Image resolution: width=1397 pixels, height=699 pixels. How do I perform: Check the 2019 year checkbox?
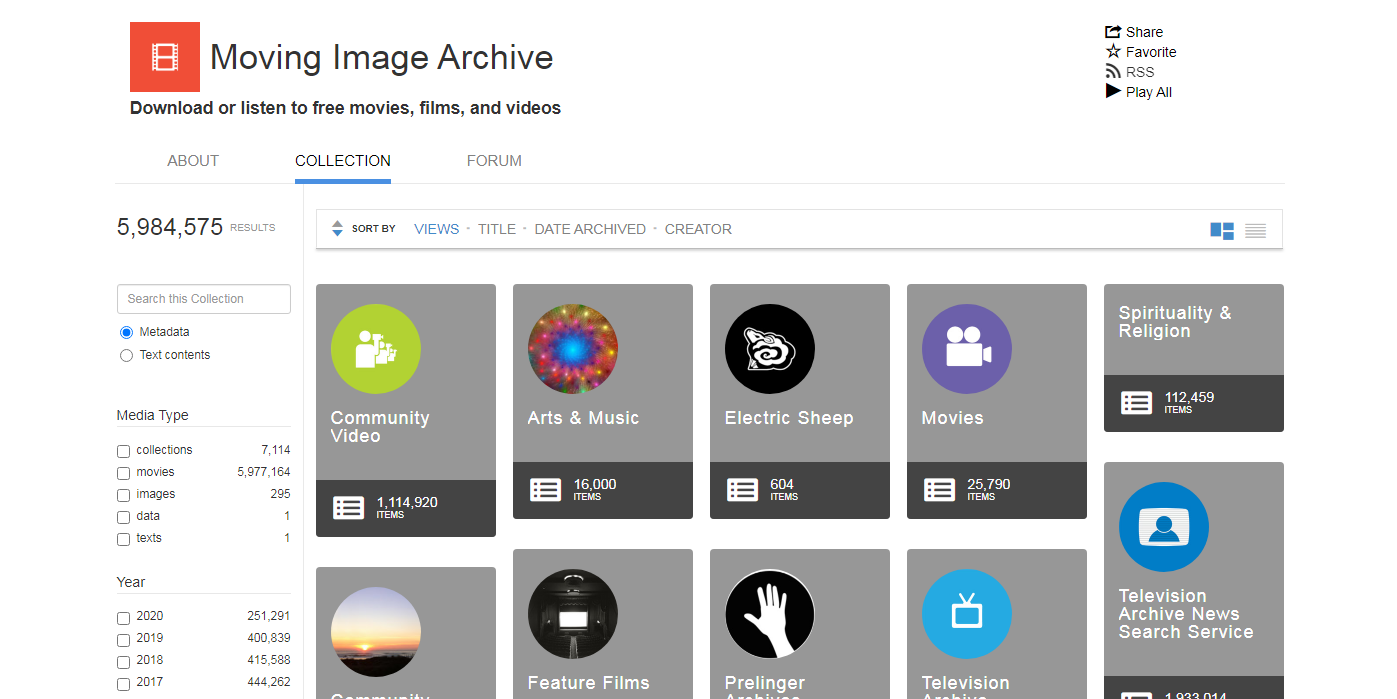click(x=123, y=640)
